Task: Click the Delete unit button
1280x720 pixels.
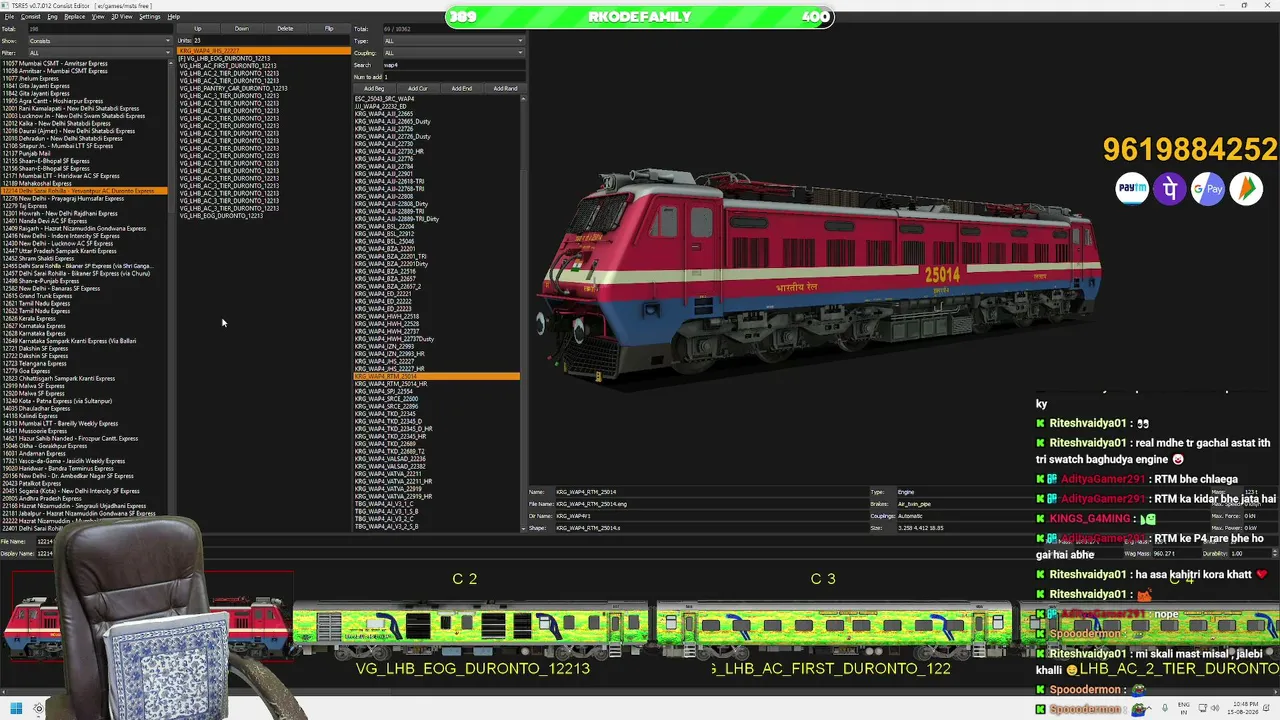Action: (x=285, y=29)
